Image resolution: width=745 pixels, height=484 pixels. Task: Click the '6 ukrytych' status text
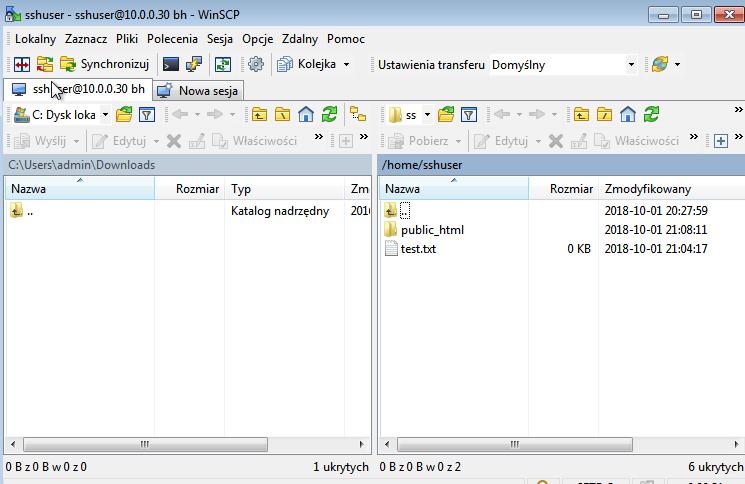point(716,467)
